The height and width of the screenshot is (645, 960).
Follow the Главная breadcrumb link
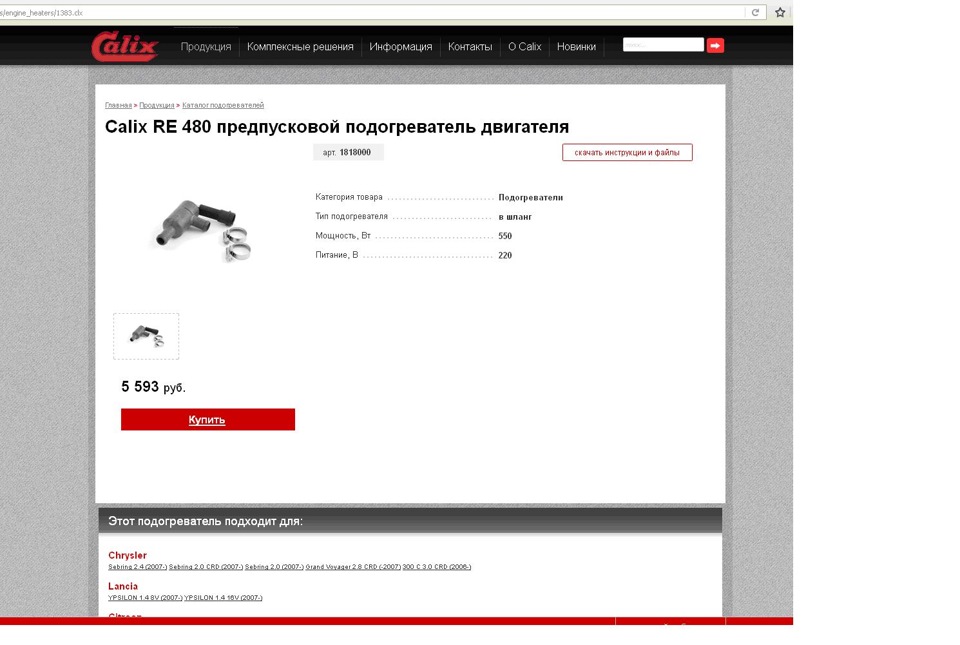click(x=118, y=105)
